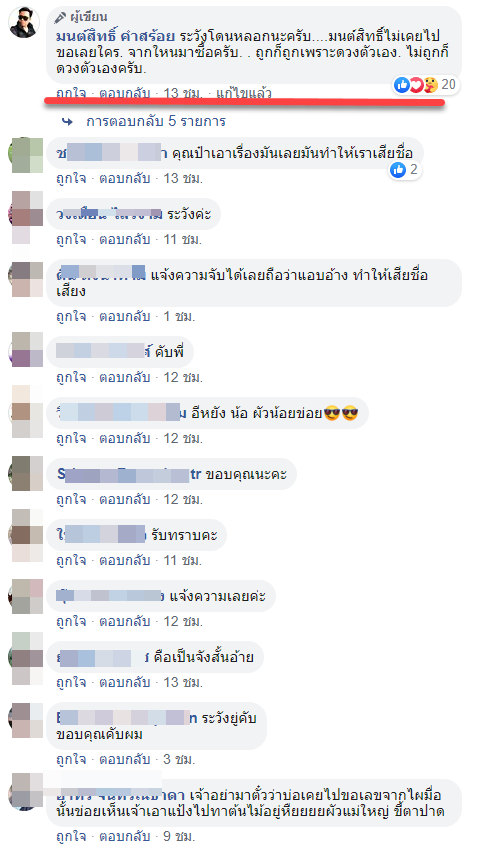Like the last comment posted 9 ชม.

[71, 836]
